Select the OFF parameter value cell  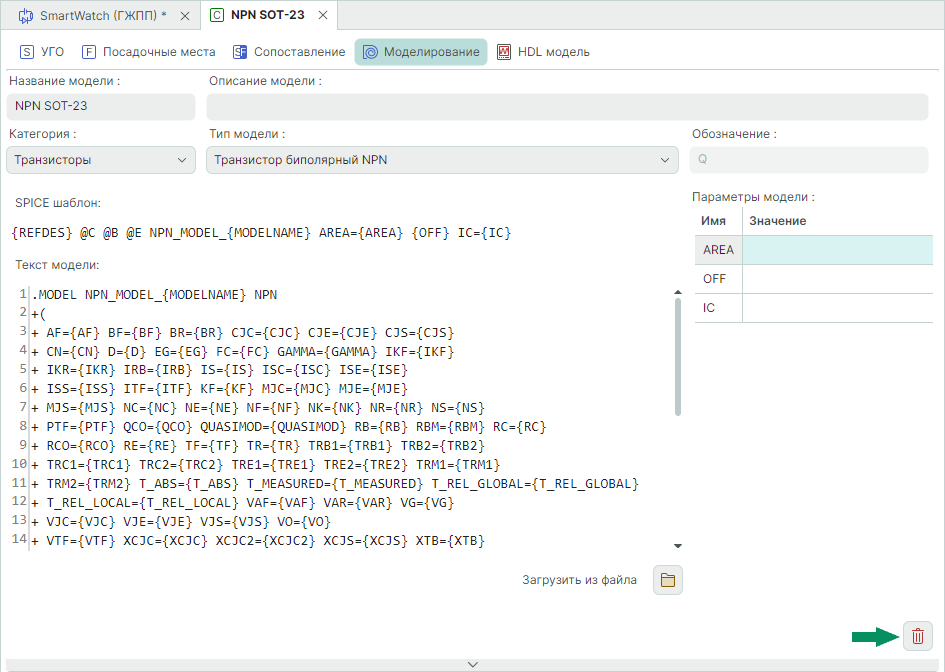coord(837,279)
